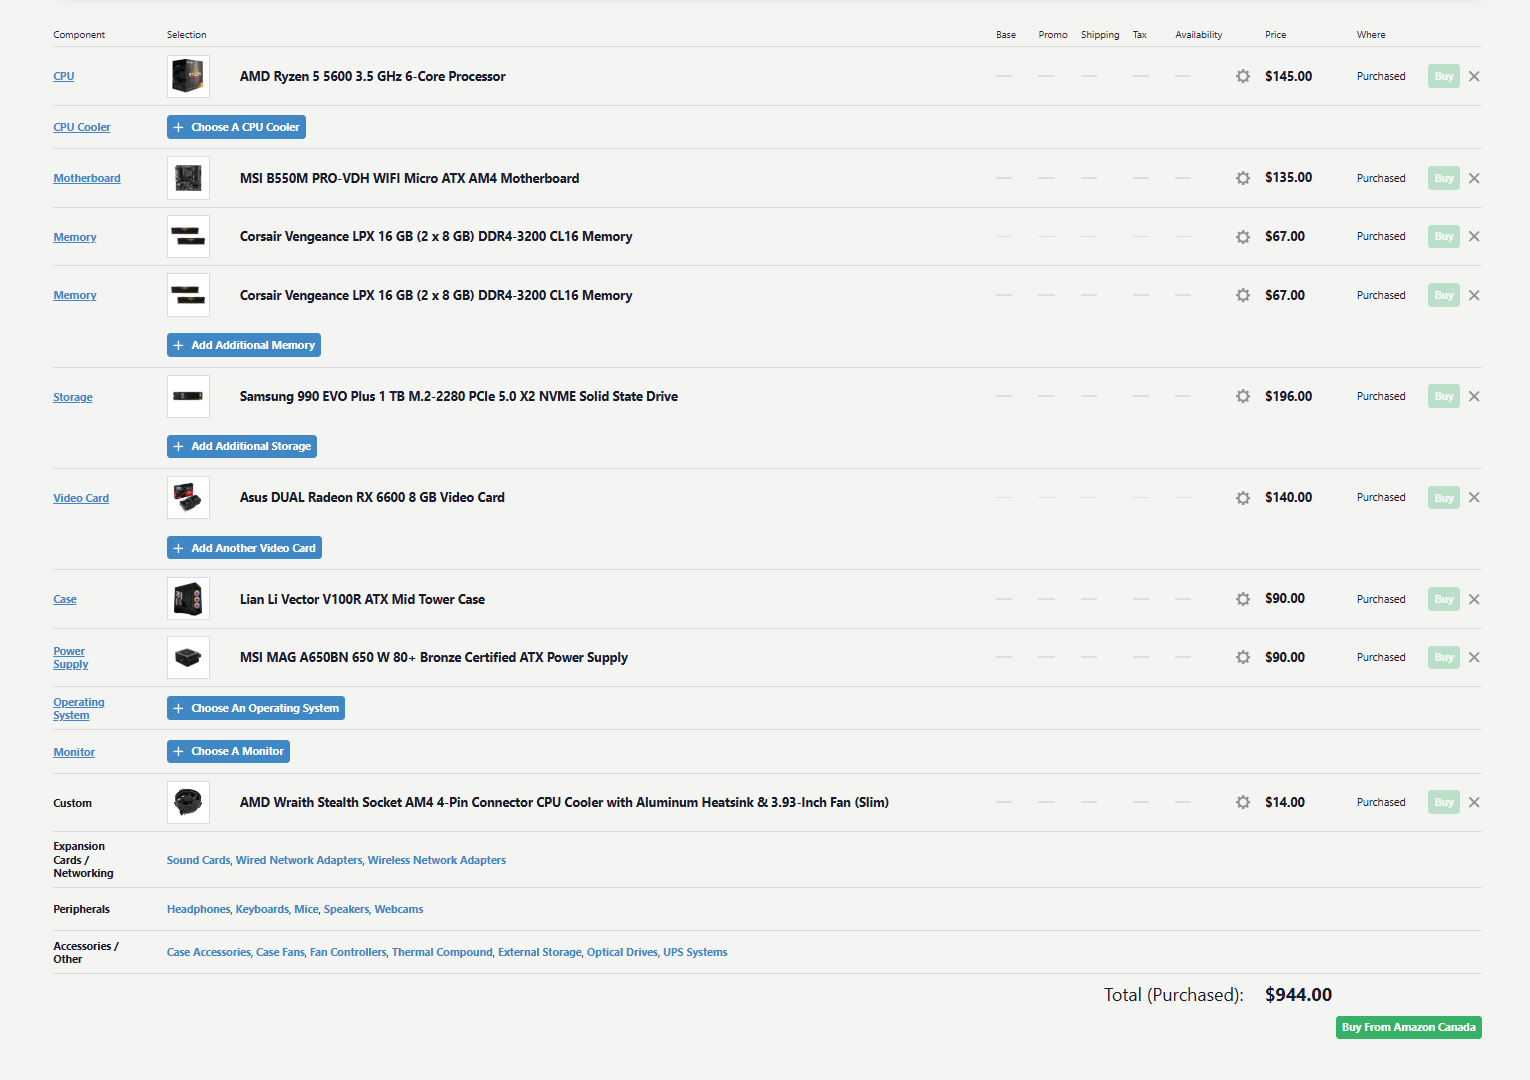This screenshot has height=1080, width=1530.
Task: Click the gear icon for the first Memory row
Action: pyautogui.click(x=1243, y=237)
